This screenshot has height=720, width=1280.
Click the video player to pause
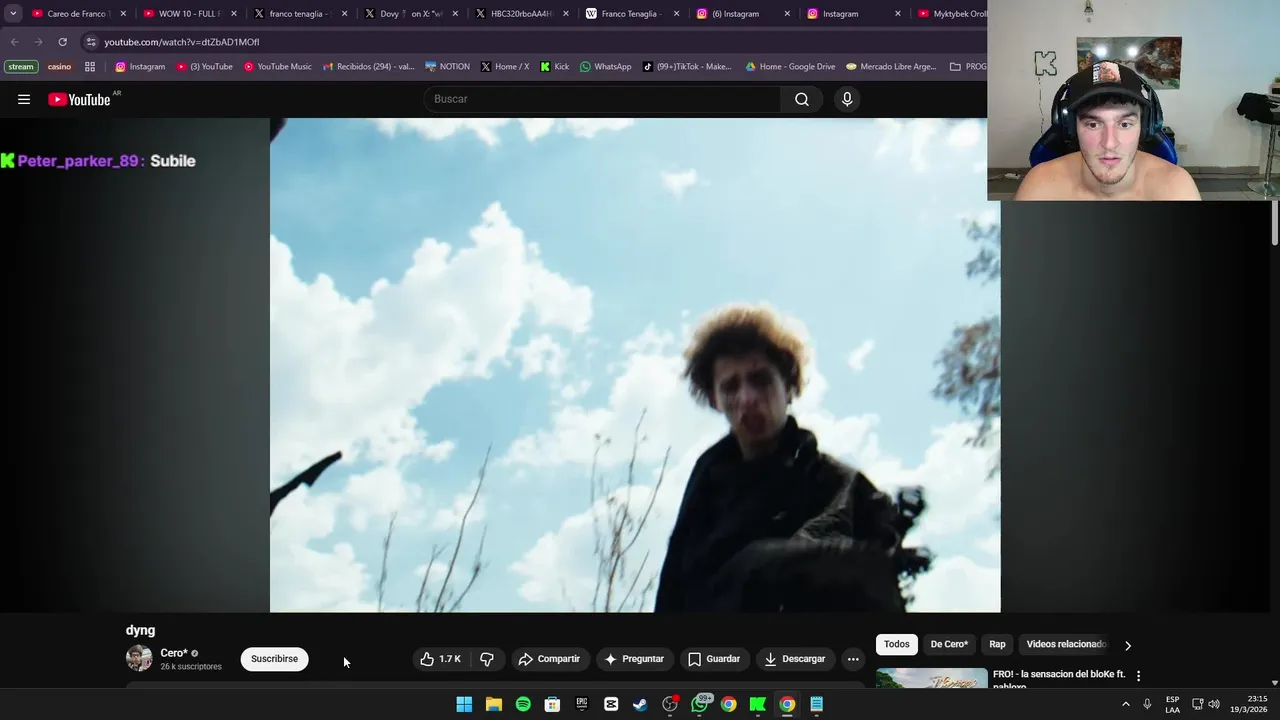coord(635,365)
